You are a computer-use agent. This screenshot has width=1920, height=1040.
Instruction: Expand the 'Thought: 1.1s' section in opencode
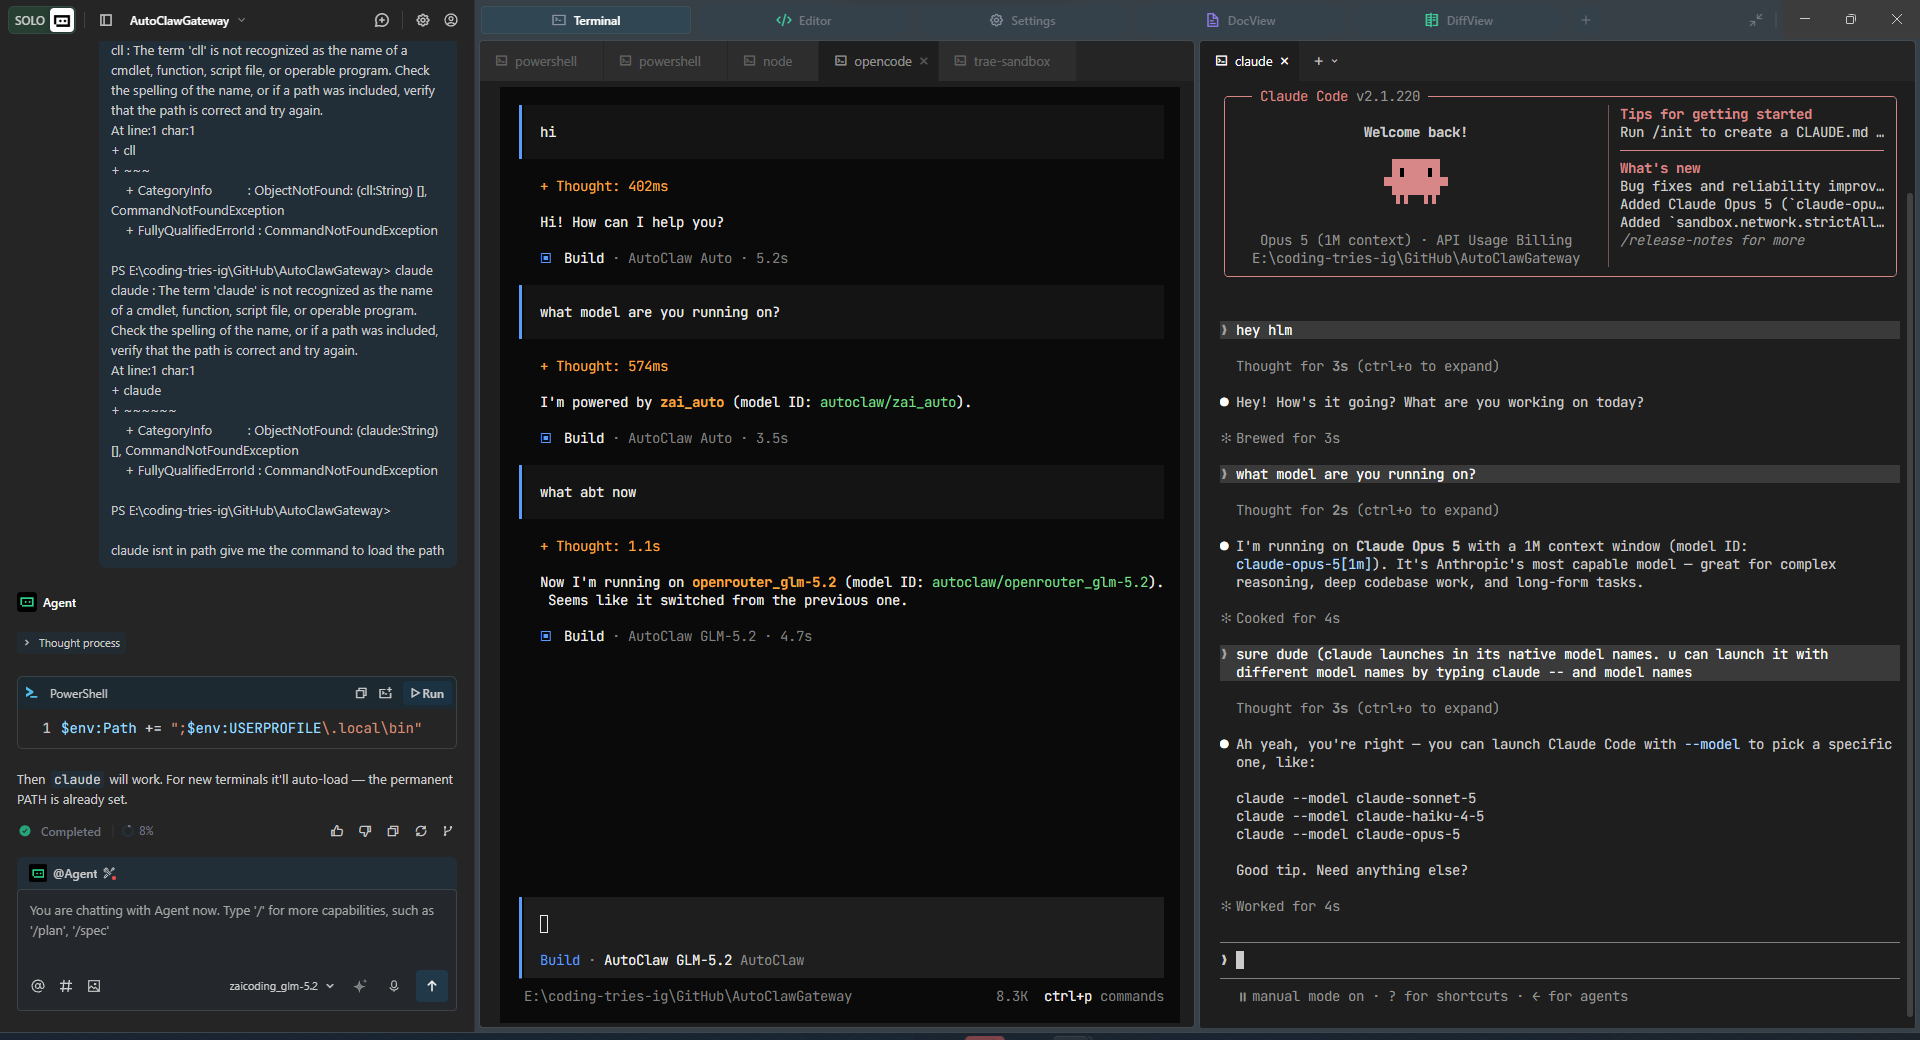click(x=600, y=546)
